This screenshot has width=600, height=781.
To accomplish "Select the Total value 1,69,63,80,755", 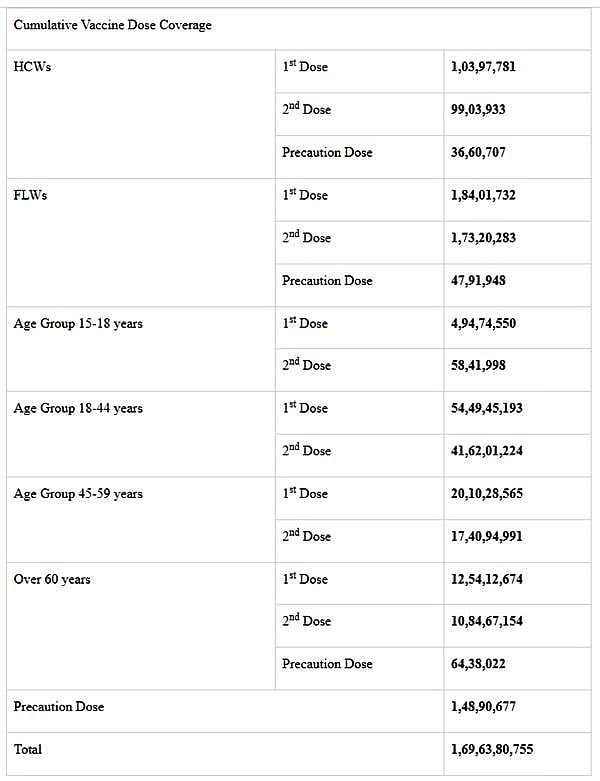I will click(x=492, y=748).
